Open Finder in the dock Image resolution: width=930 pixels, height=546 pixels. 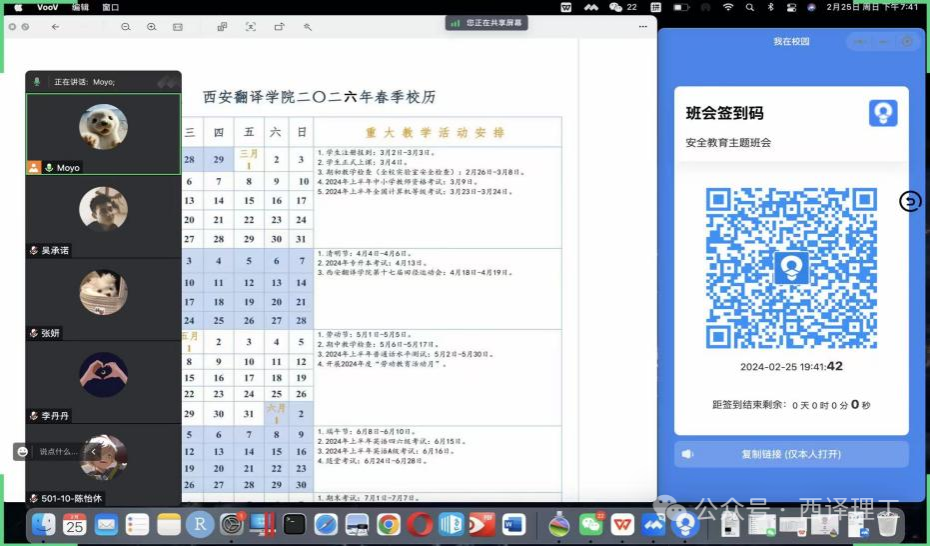(43, 523)
